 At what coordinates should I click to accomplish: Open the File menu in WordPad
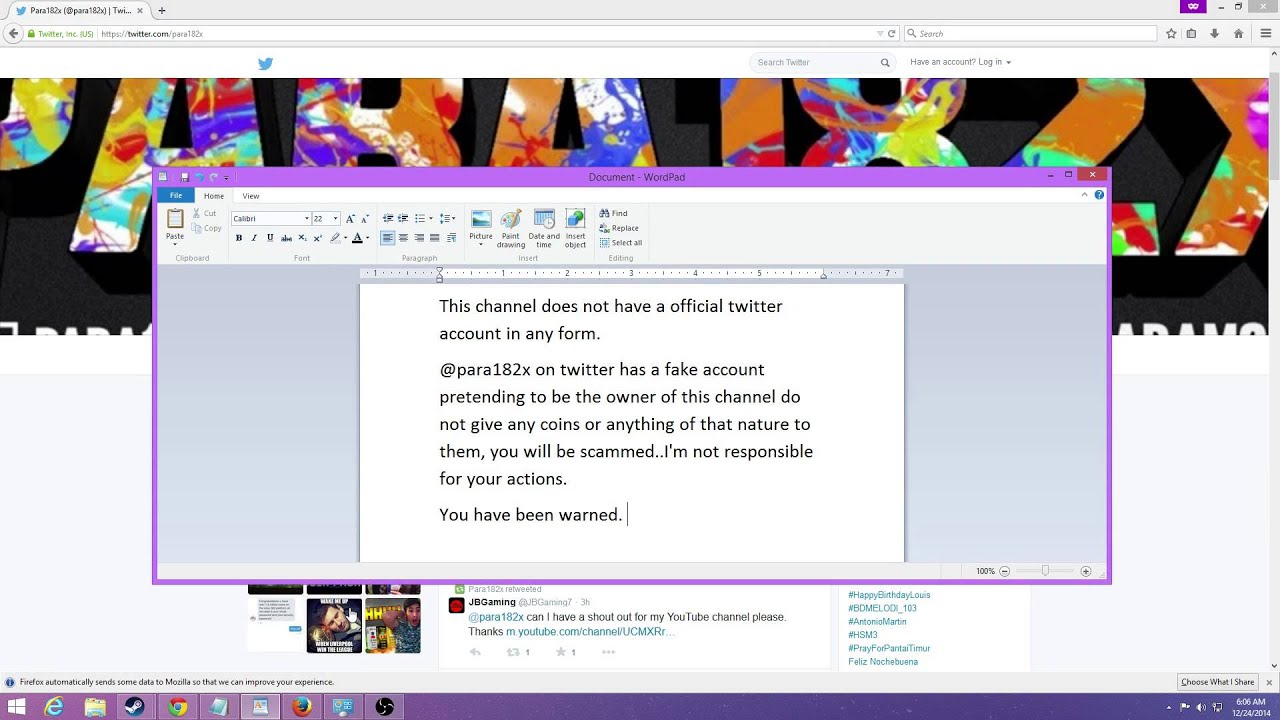pos(176,196)
